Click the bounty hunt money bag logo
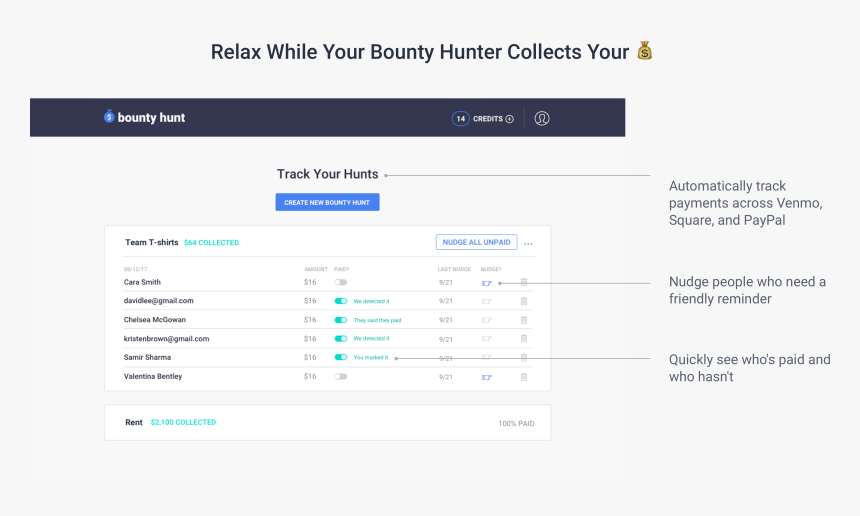Screen dimensions: 860x516 [x=109, y=116]
